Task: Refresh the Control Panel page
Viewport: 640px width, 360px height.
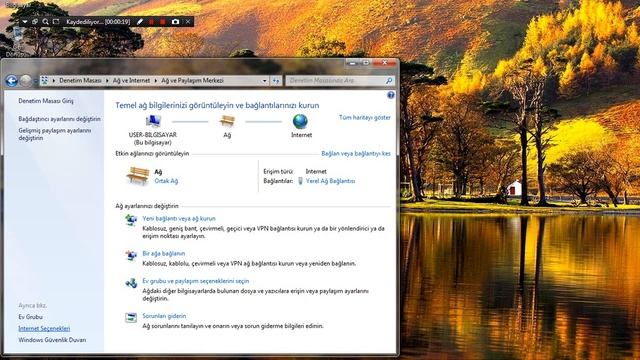Action: tap(276, 81)
